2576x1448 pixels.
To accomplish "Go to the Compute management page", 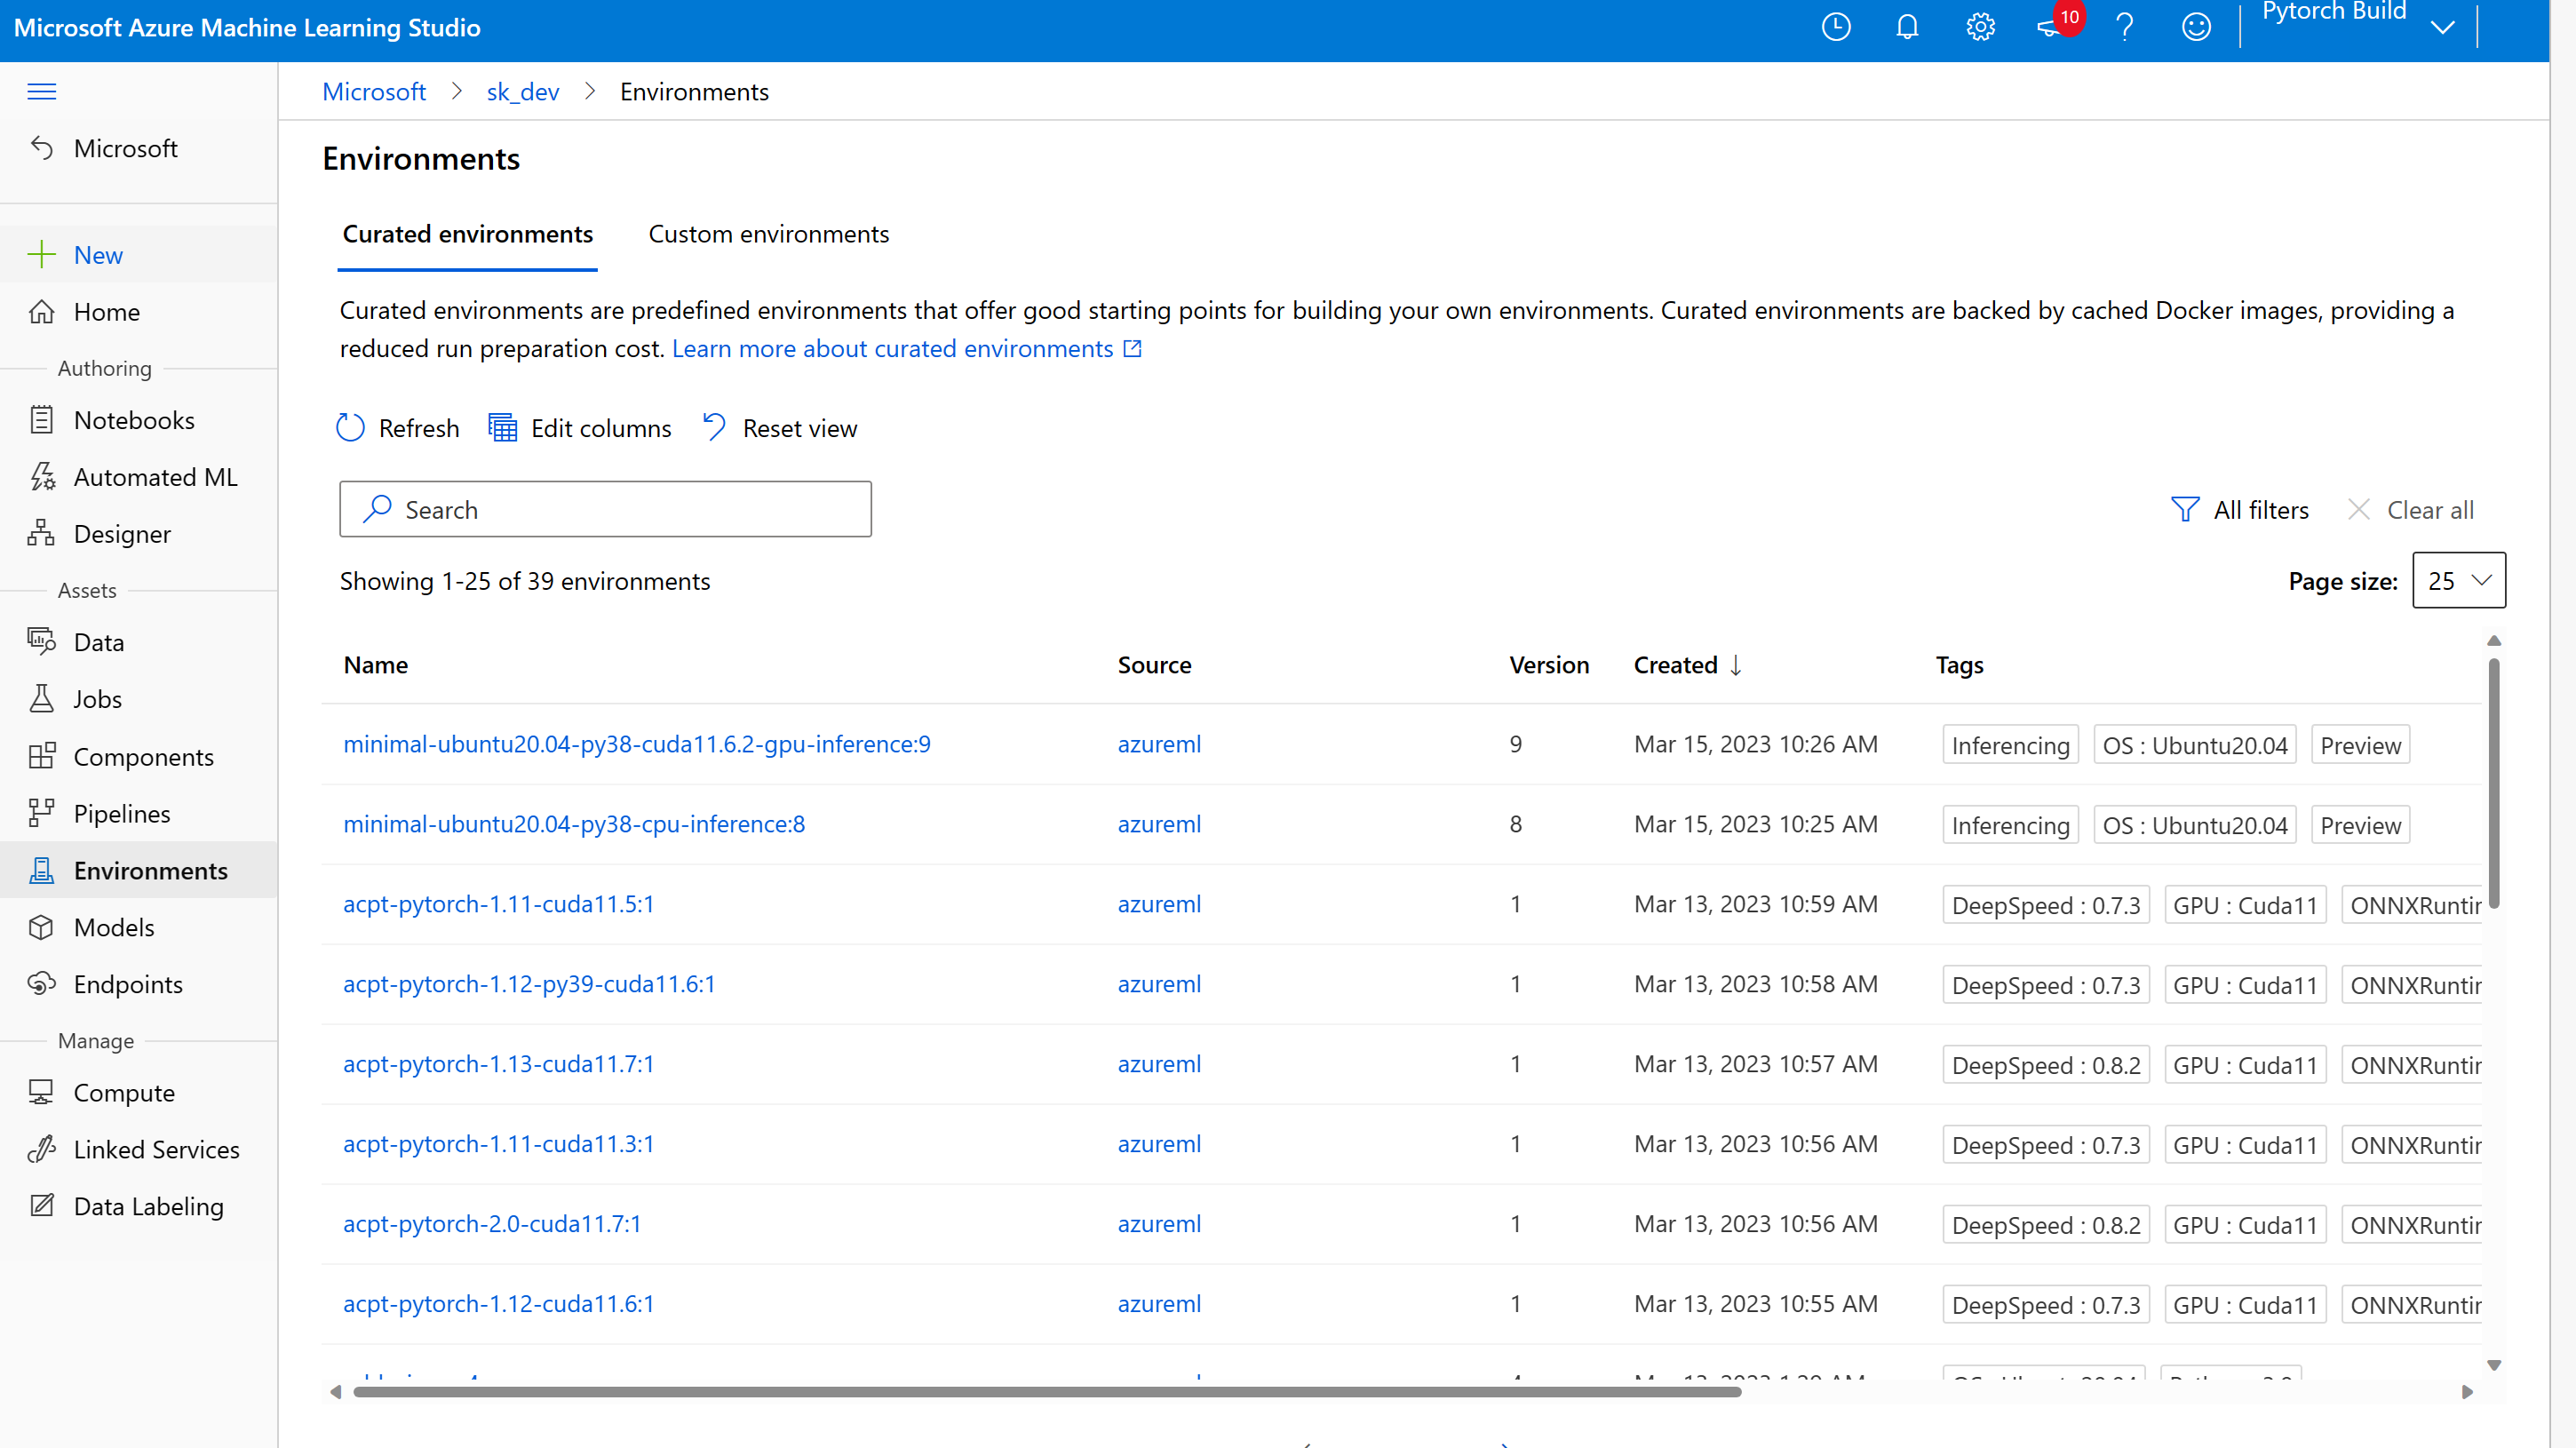I will tap(124, 1092).
